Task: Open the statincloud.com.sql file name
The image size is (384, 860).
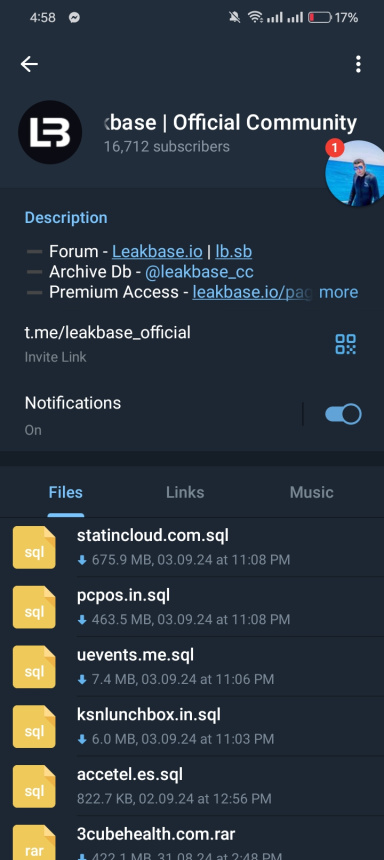Action: (x=153, y=535)
